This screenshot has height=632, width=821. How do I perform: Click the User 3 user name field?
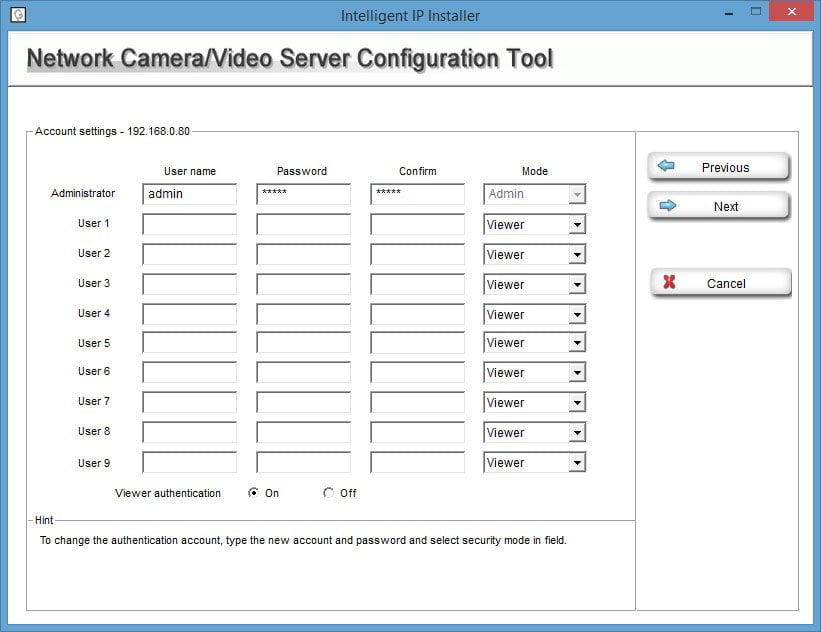tap(189, 284)
